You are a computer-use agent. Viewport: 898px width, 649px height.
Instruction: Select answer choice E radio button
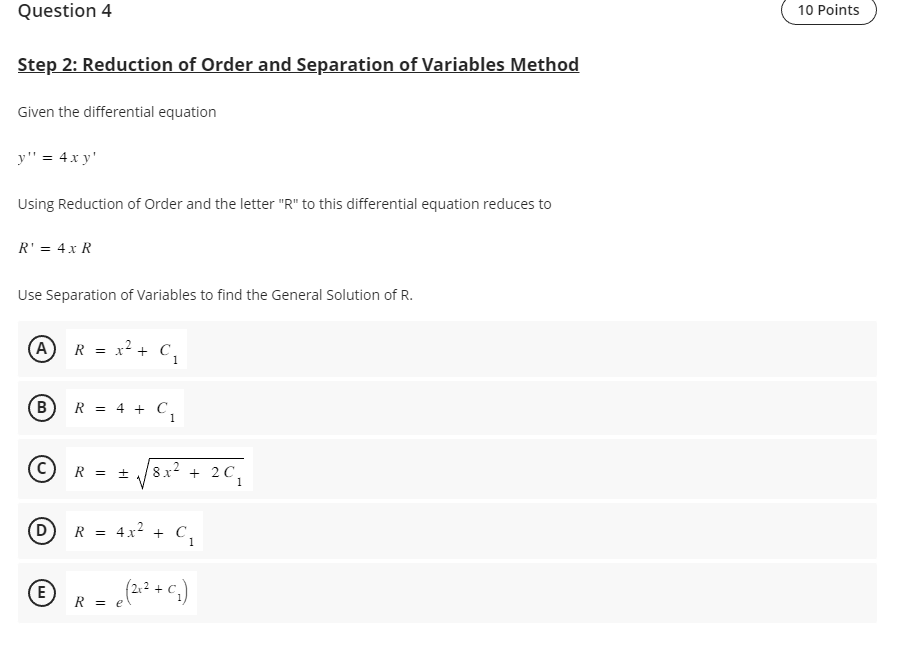[41, 592]
